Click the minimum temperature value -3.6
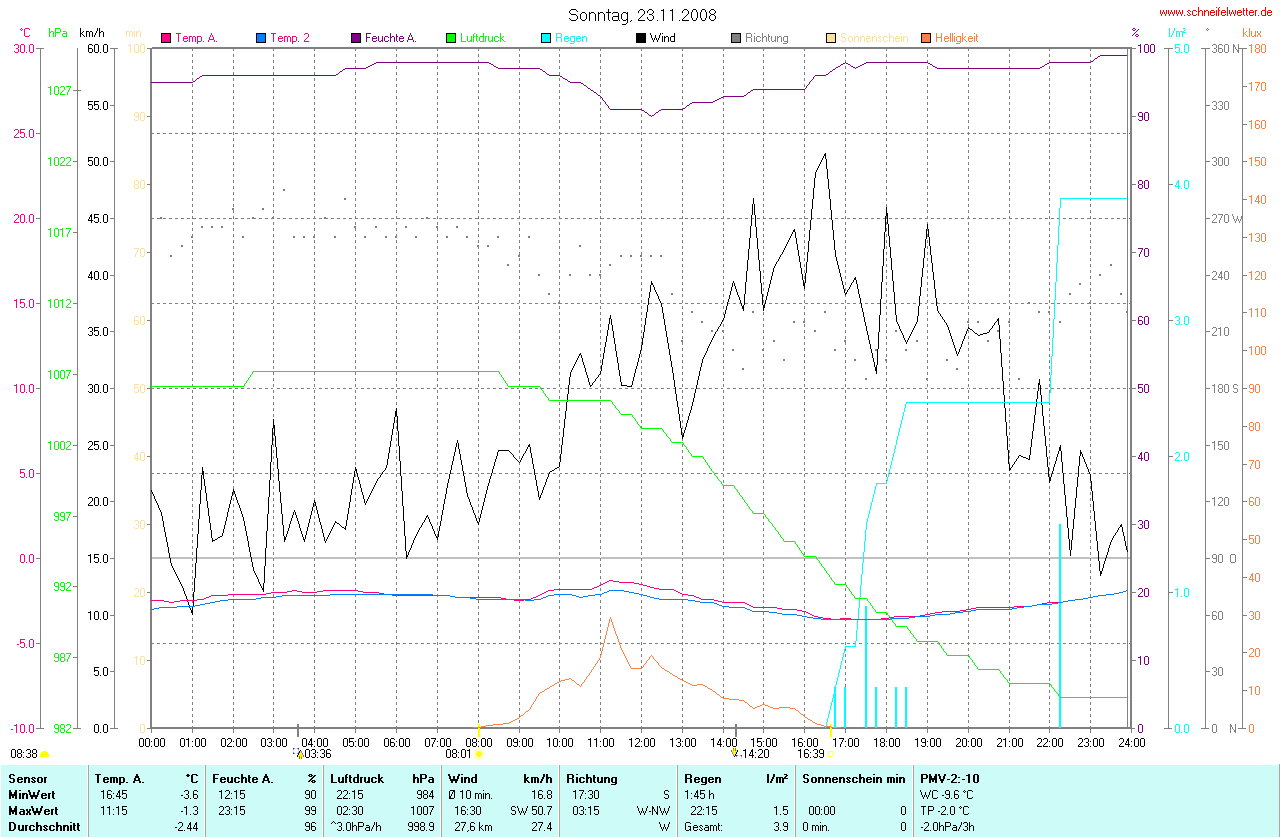 [x=189, y=794]
